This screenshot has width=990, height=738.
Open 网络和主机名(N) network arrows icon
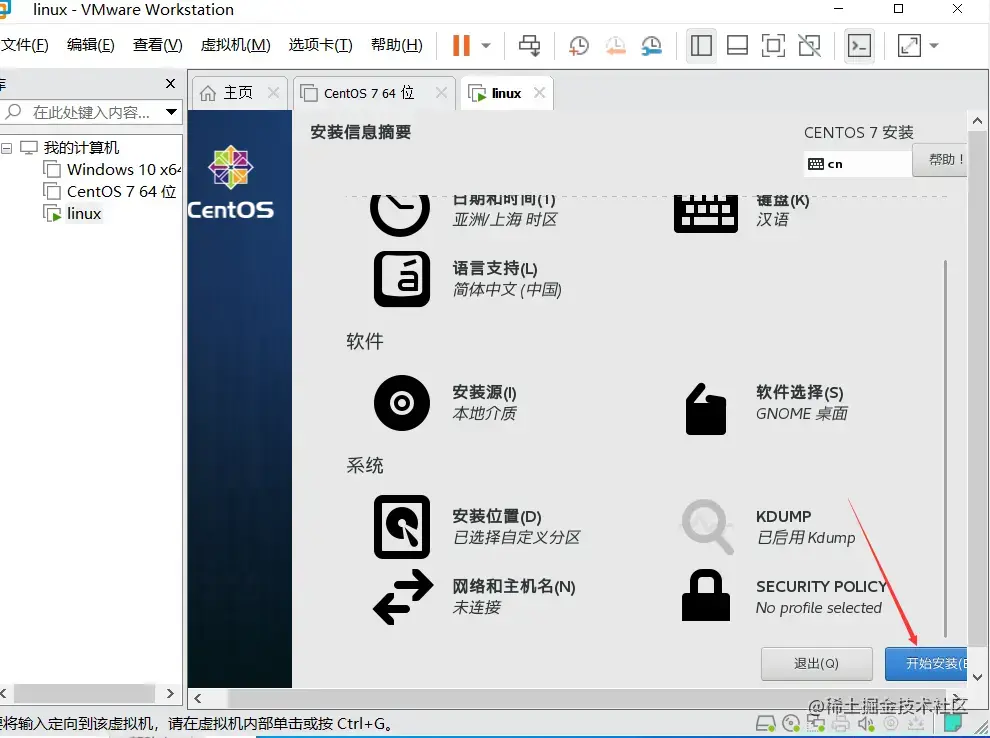[403, 597]
